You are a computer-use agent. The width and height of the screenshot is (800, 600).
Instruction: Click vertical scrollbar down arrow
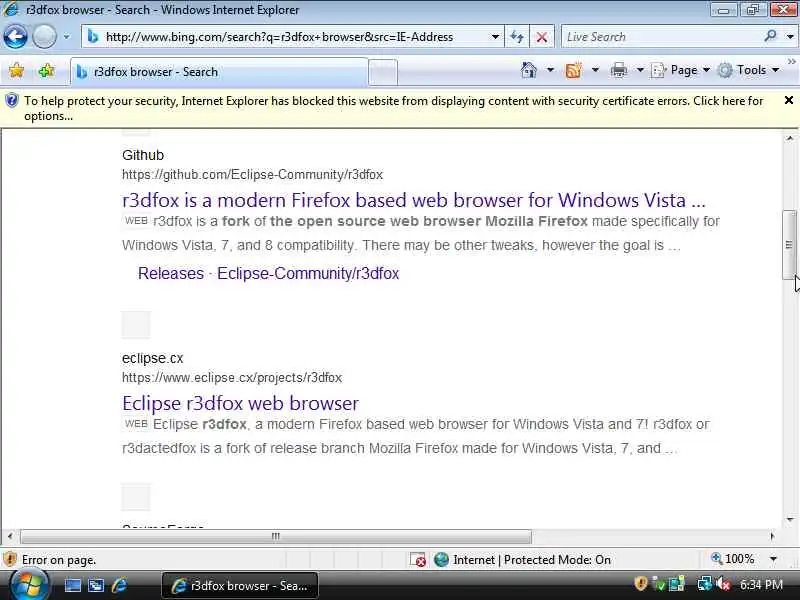[789, 519]
